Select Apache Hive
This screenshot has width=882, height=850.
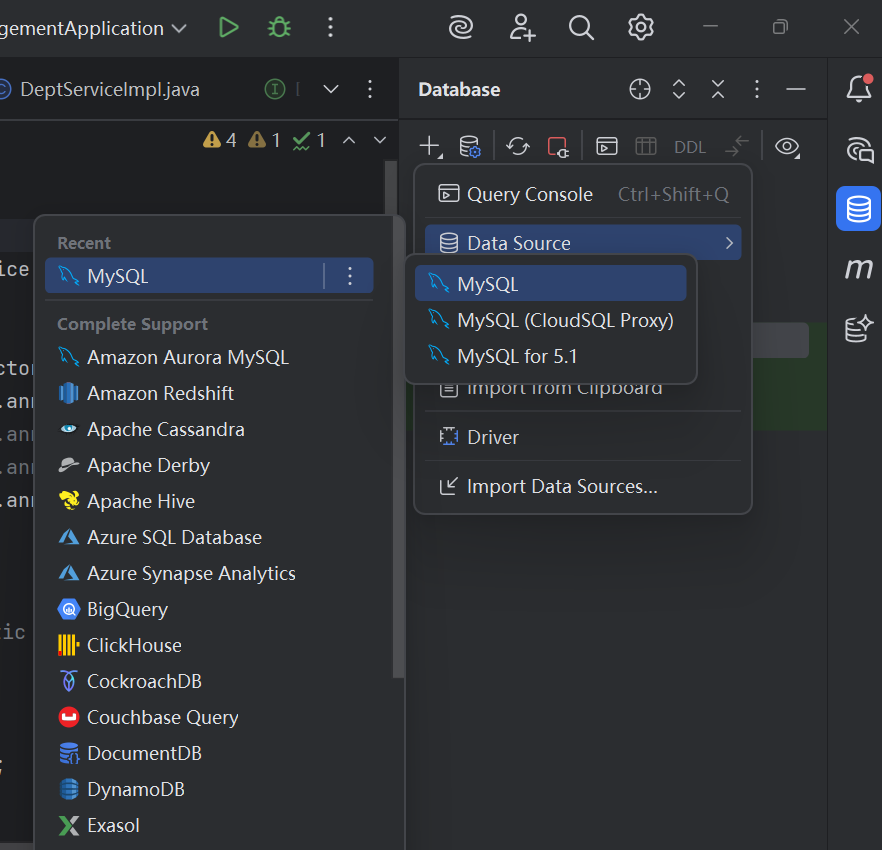click(209, 501)
